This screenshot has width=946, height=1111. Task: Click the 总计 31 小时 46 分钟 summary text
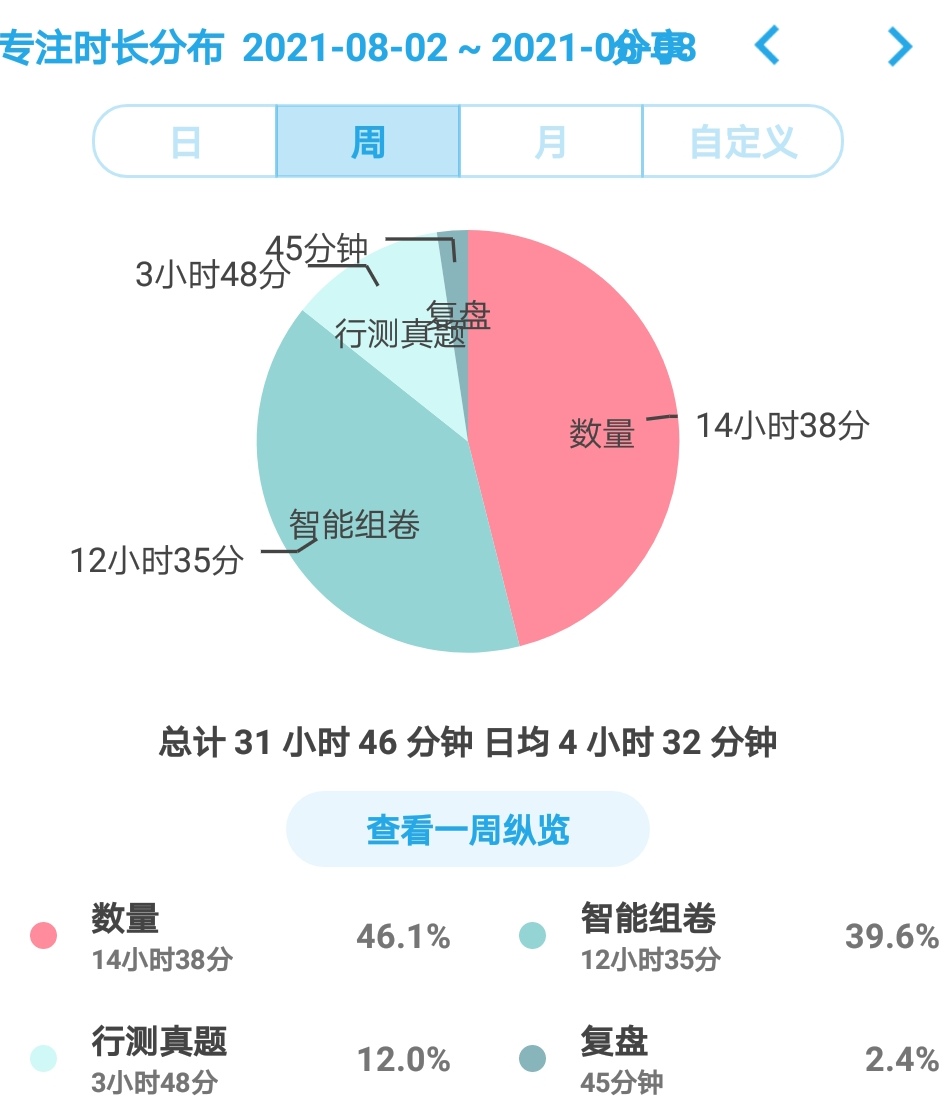(315, 743)
